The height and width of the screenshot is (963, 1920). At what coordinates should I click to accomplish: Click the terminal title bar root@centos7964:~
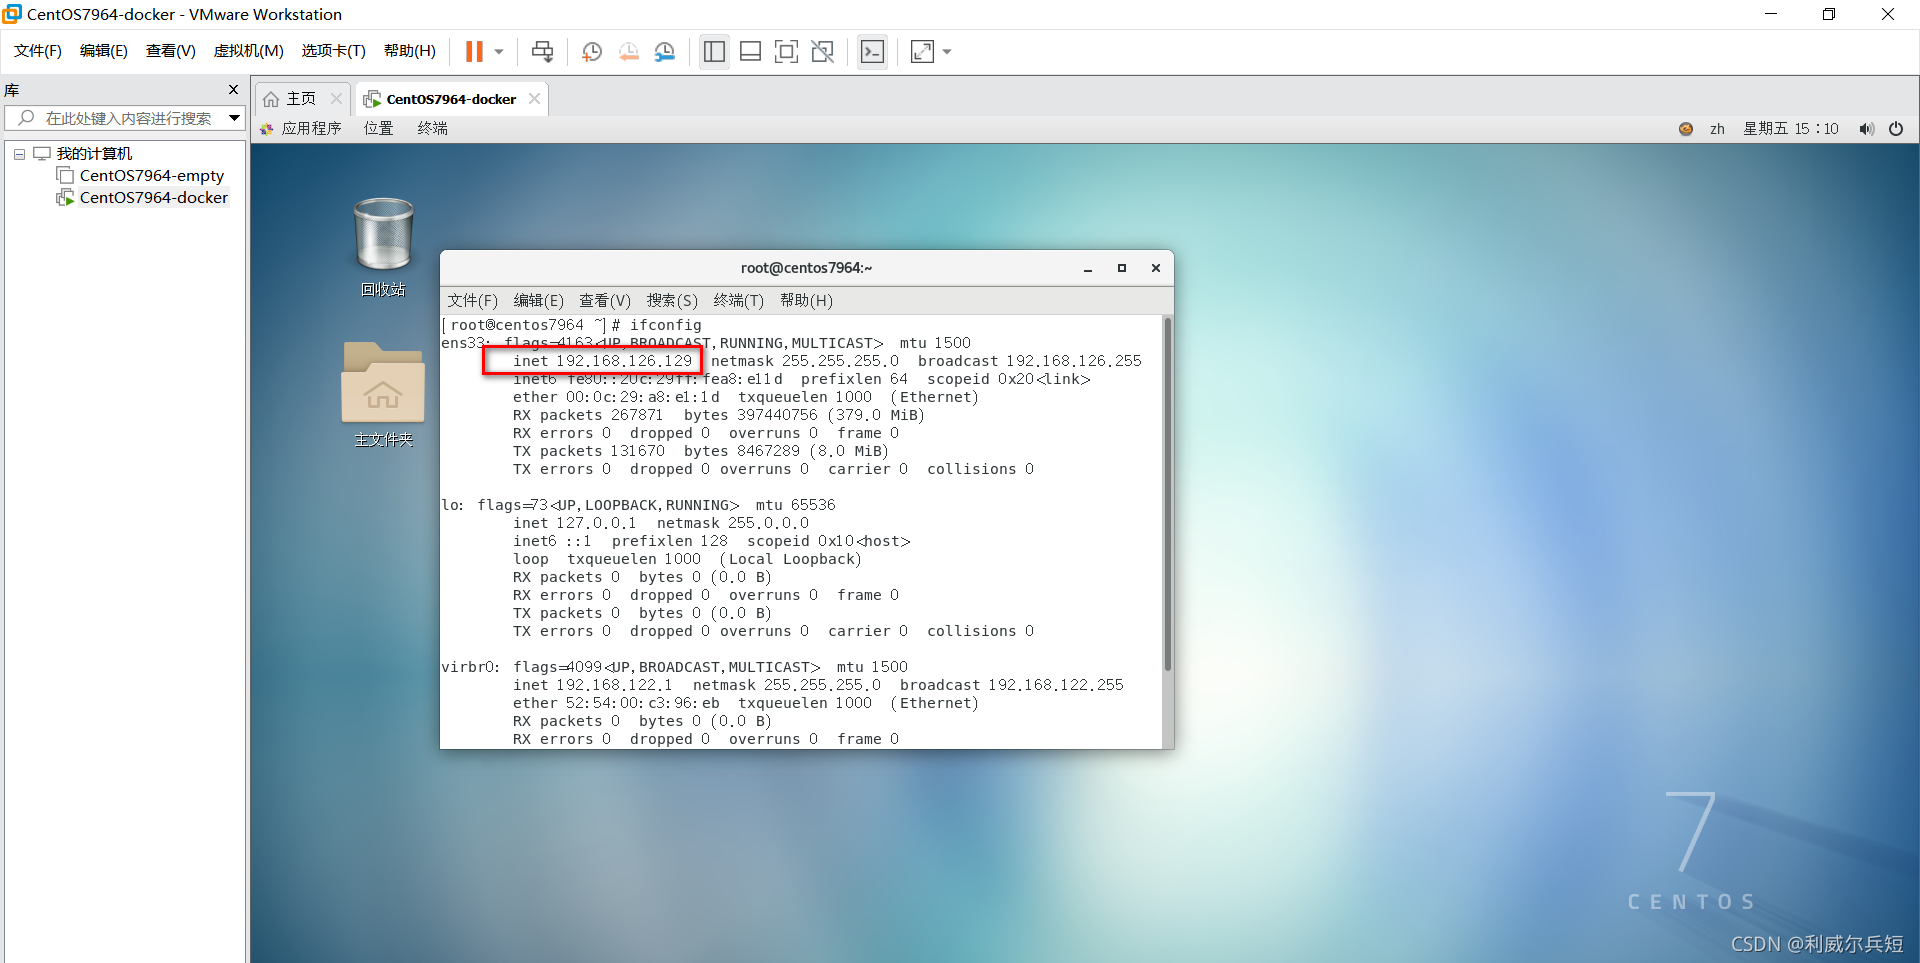(x=806, y=268)
